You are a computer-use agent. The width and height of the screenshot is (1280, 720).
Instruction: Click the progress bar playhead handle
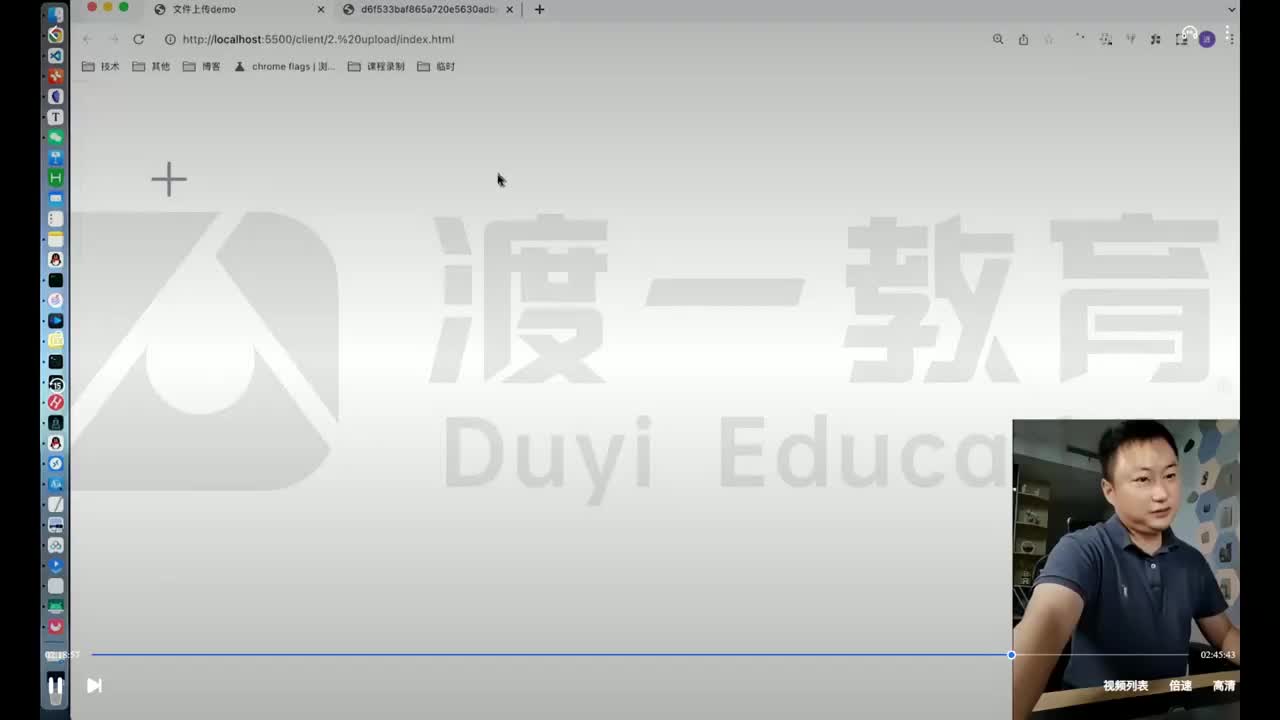tap(1011, 655)
